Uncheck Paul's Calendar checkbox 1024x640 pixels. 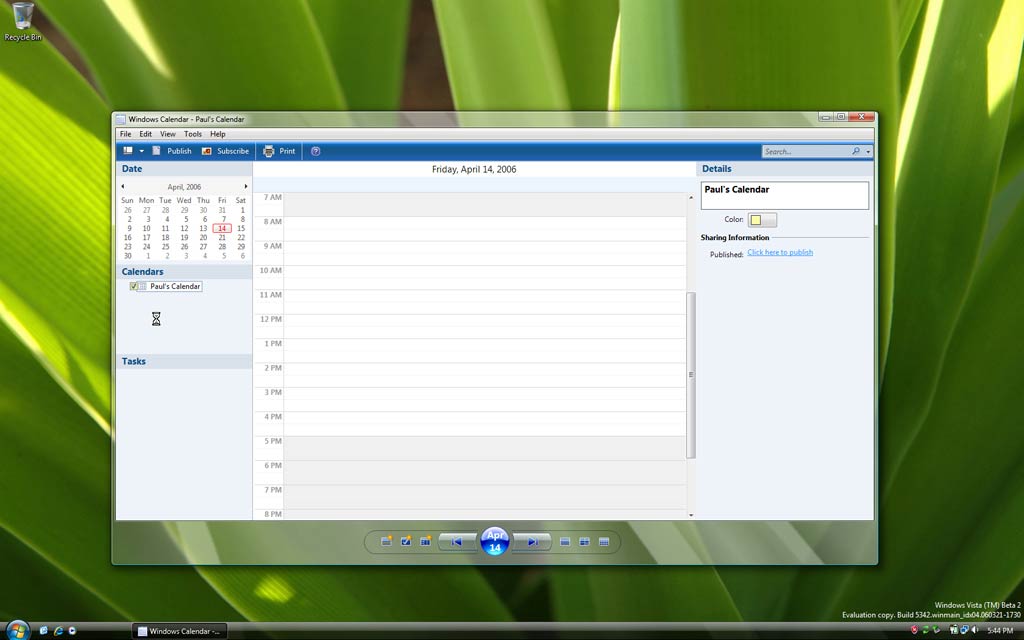(x=134, y=286)
